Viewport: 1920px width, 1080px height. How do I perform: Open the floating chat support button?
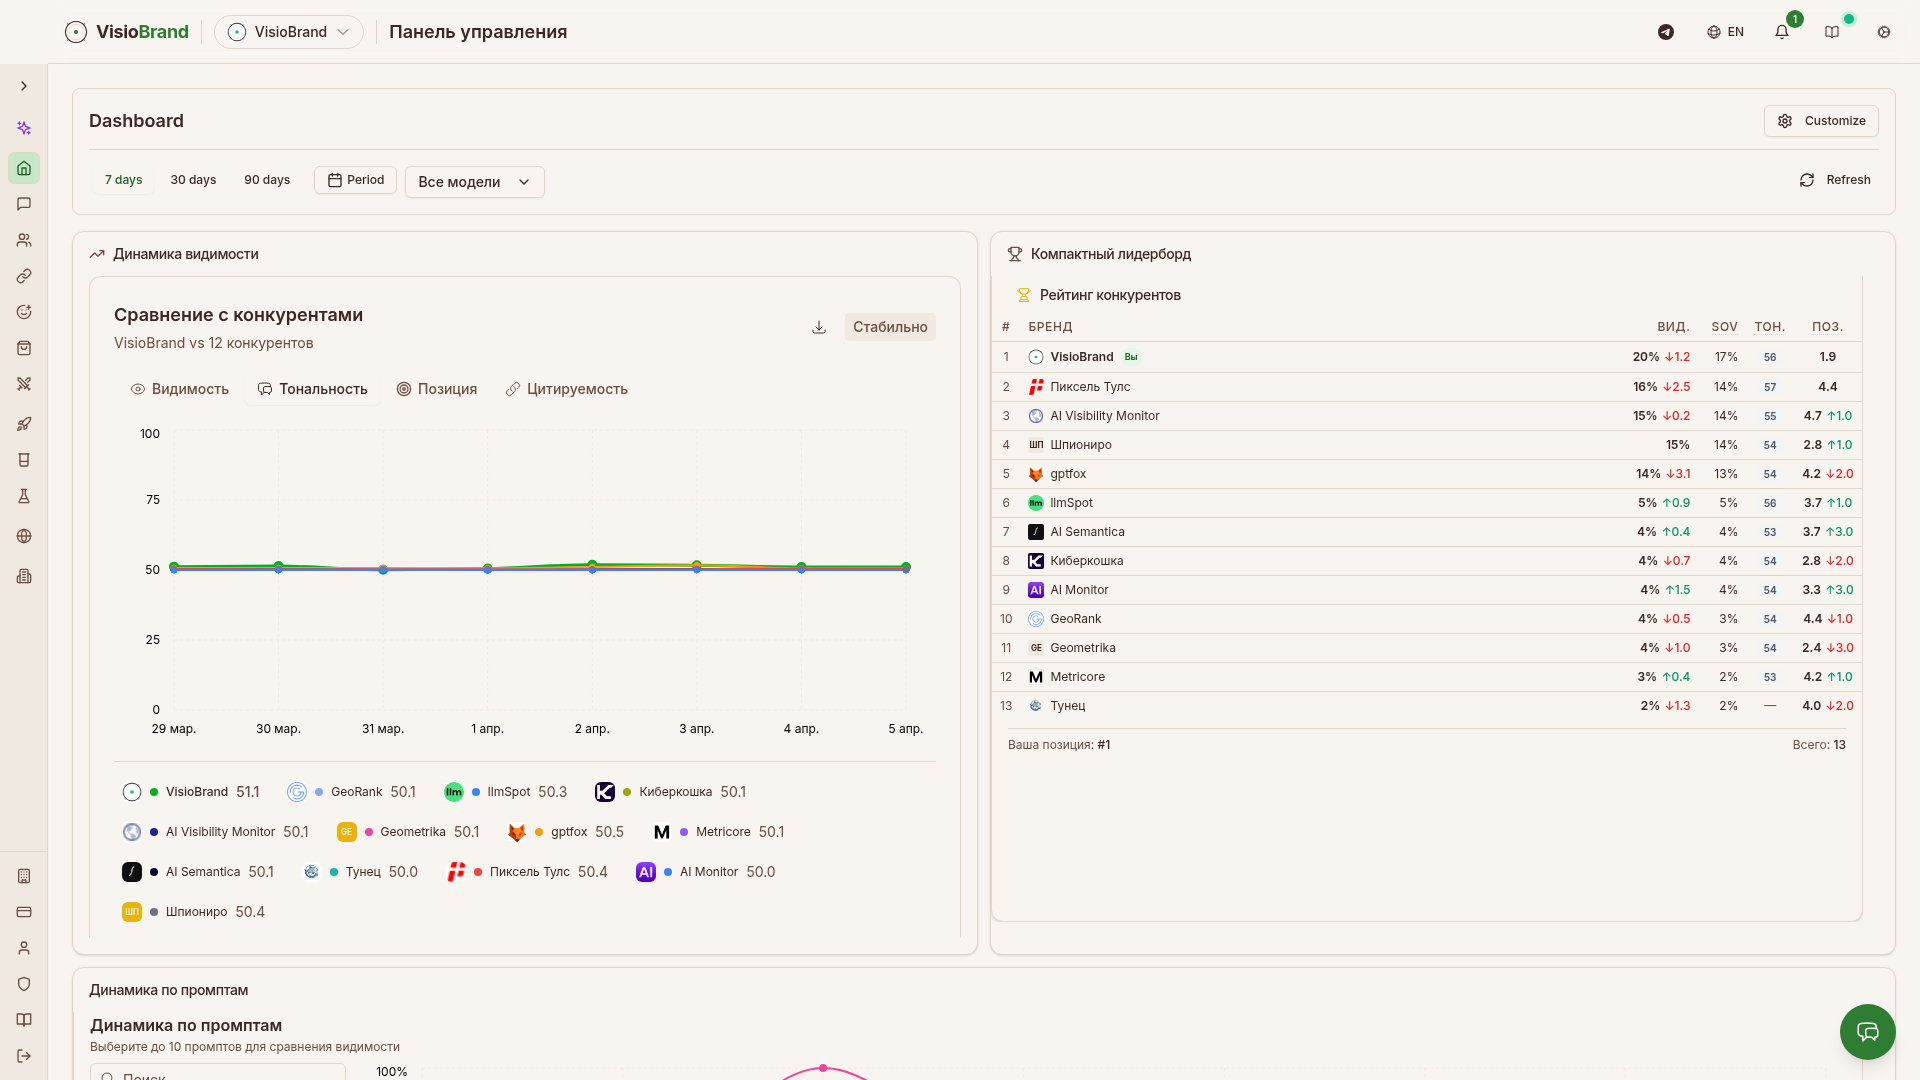click(1867, 1031)
